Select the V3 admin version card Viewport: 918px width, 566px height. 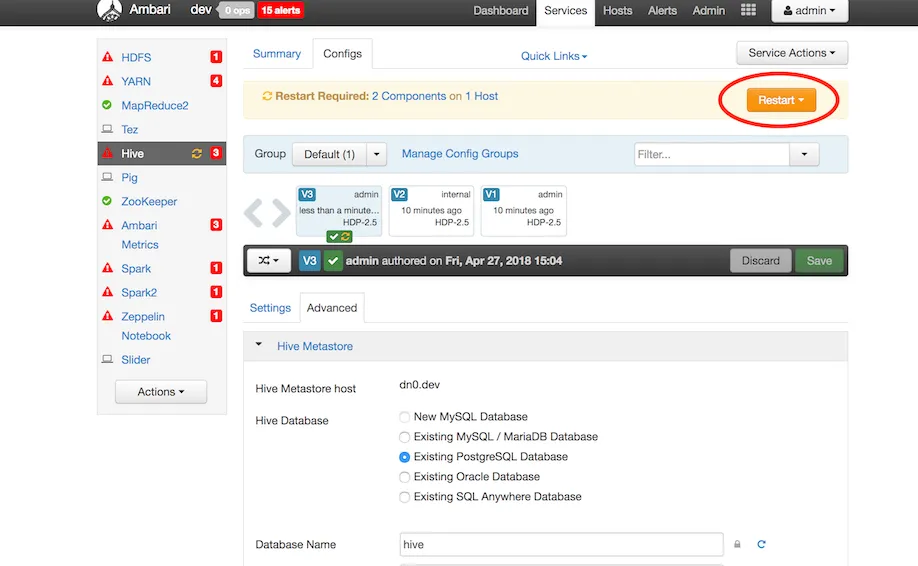[x=339, y=211]
